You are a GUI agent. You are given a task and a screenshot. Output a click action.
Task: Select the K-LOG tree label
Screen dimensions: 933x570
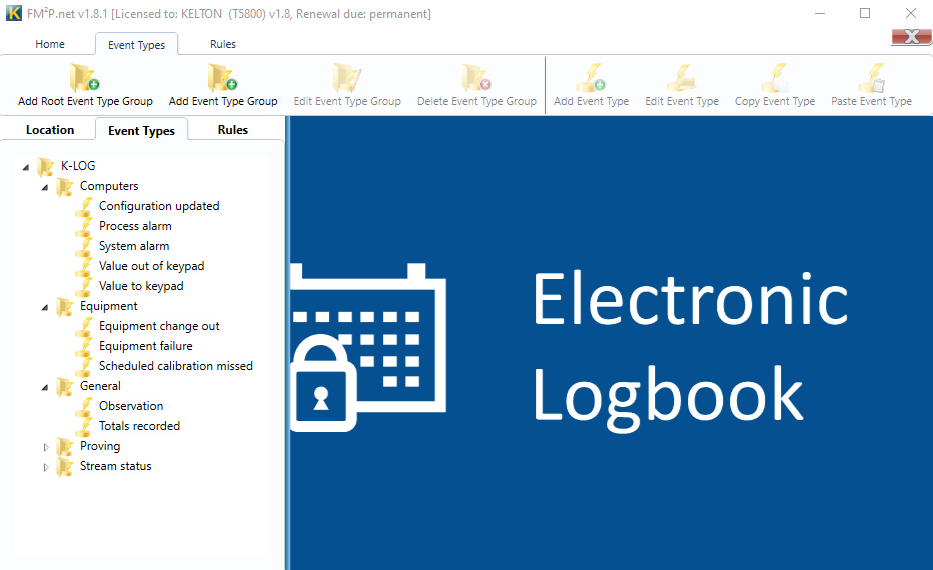click(78, 165)
